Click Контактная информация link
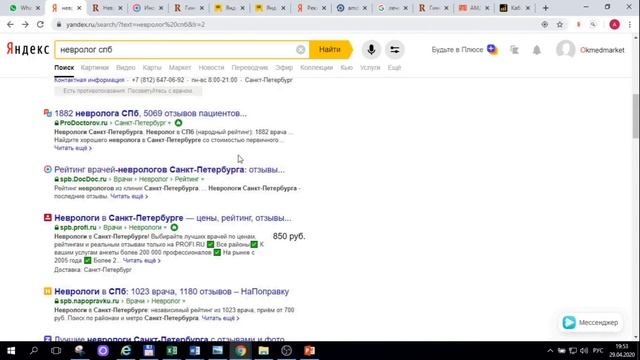 89,80
